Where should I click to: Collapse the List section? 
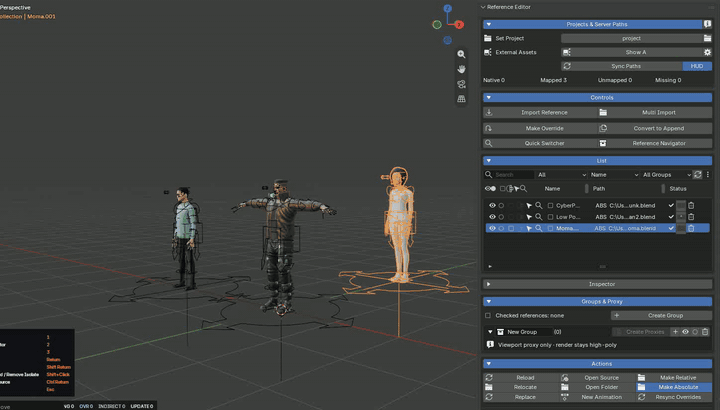click(489, 161)
